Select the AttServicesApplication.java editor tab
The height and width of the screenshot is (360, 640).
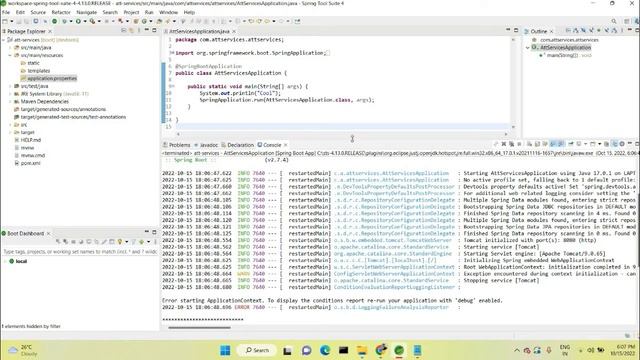click(x=199, y=31)
